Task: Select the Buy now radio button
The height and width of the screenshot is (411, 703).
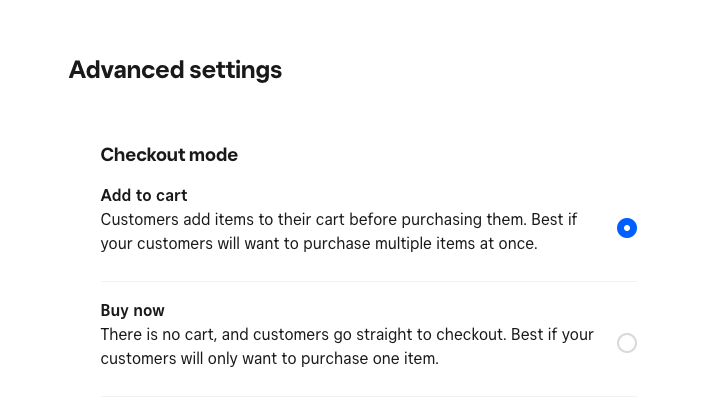Action: [627, 343]
